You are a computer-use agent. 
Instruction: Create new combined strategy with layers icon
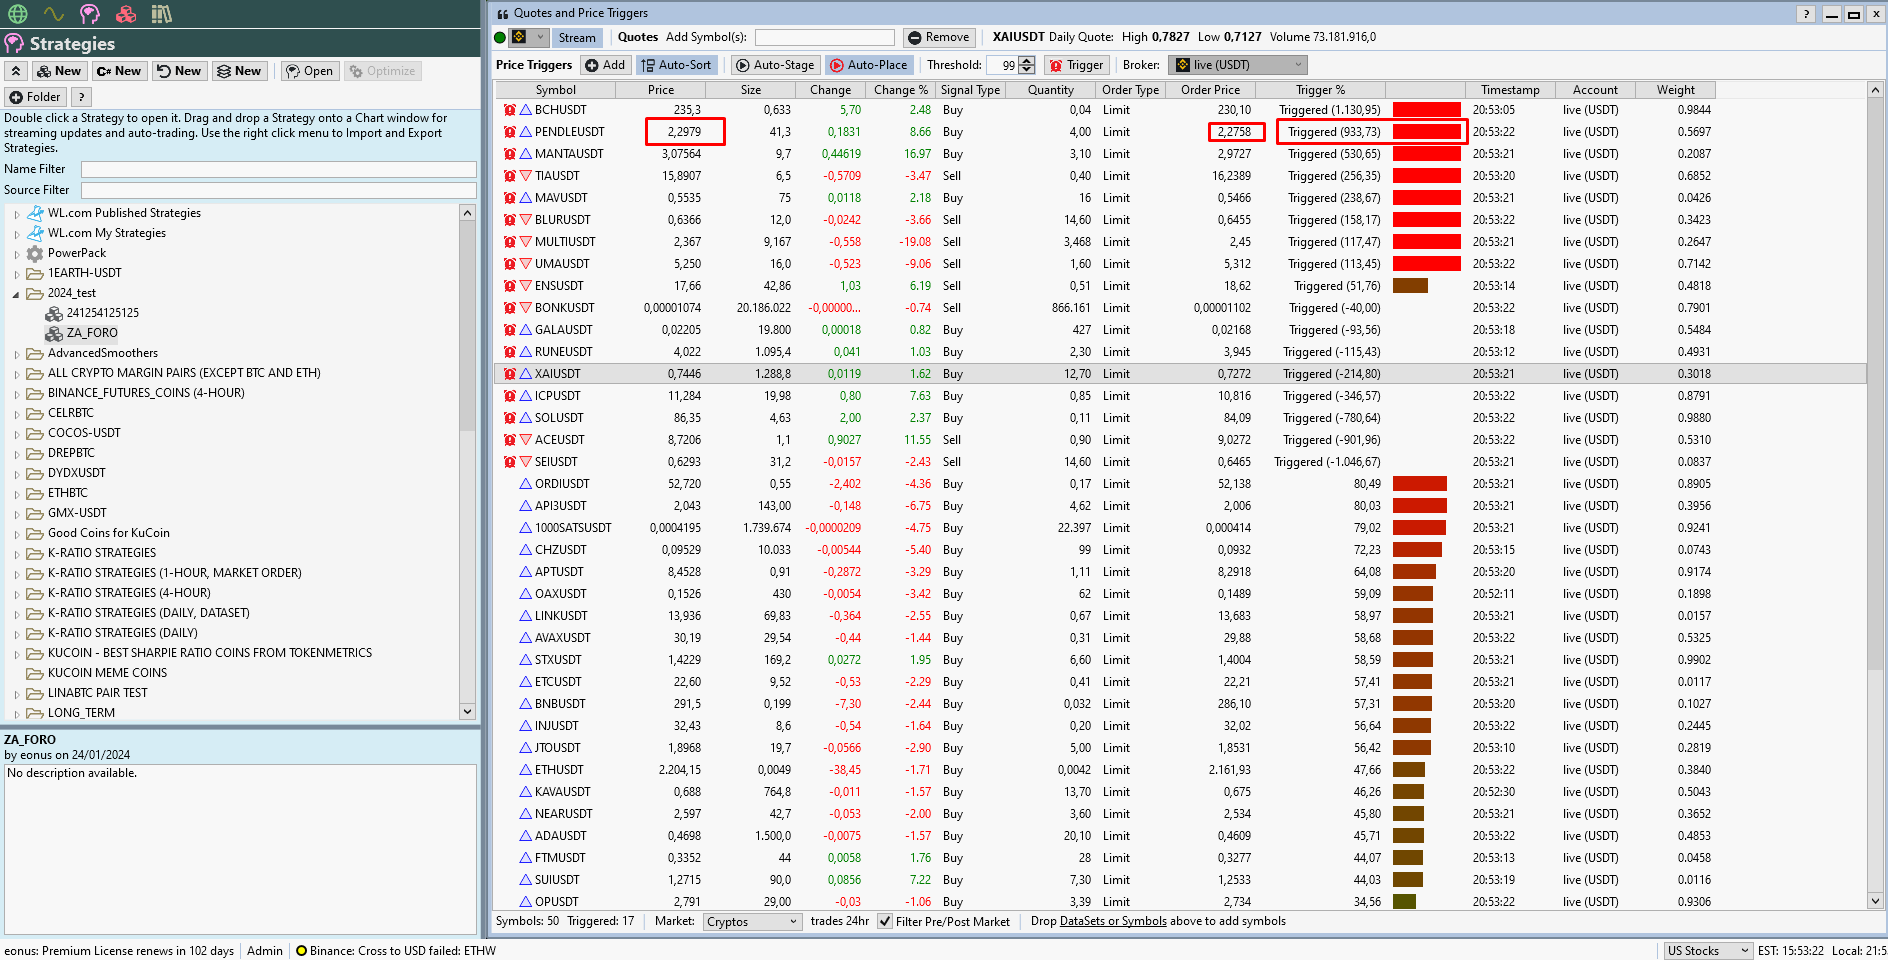[x=239, y=71]
